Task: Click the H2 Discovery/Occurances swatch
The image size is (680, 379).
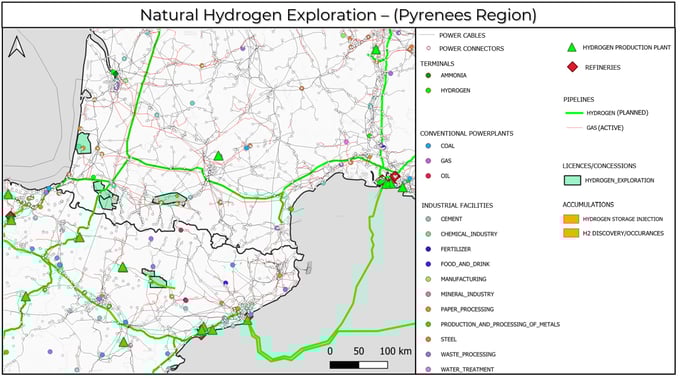Action: pos(571,233)
